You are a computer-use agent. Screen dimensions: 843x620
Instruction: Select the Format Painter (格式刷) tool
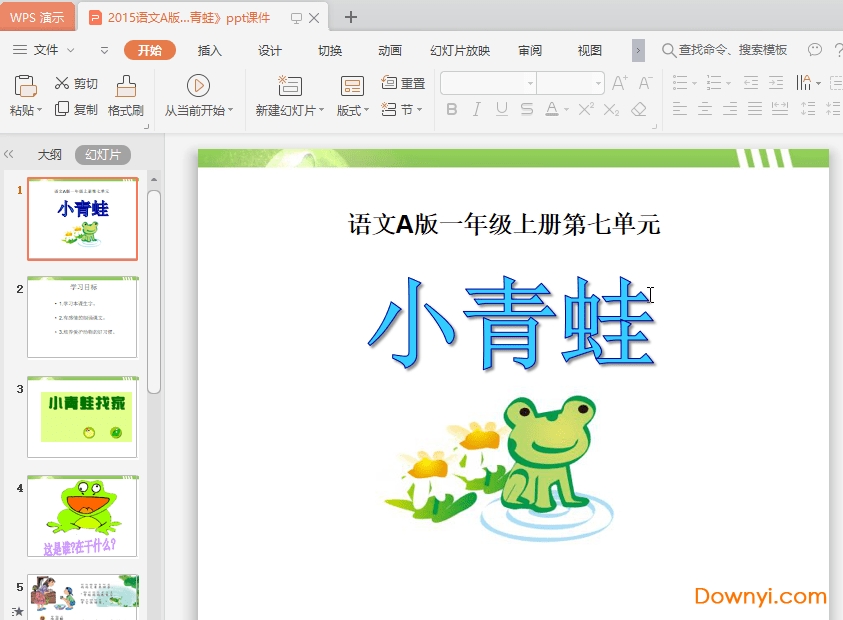point(126,85)
